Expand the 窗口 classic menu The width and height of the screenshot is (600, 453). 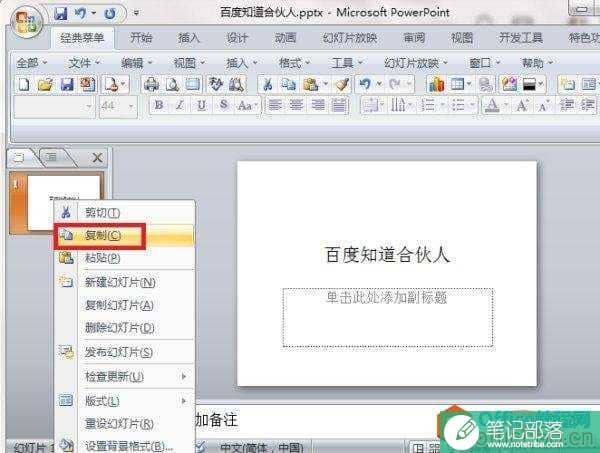click(484, 62)
